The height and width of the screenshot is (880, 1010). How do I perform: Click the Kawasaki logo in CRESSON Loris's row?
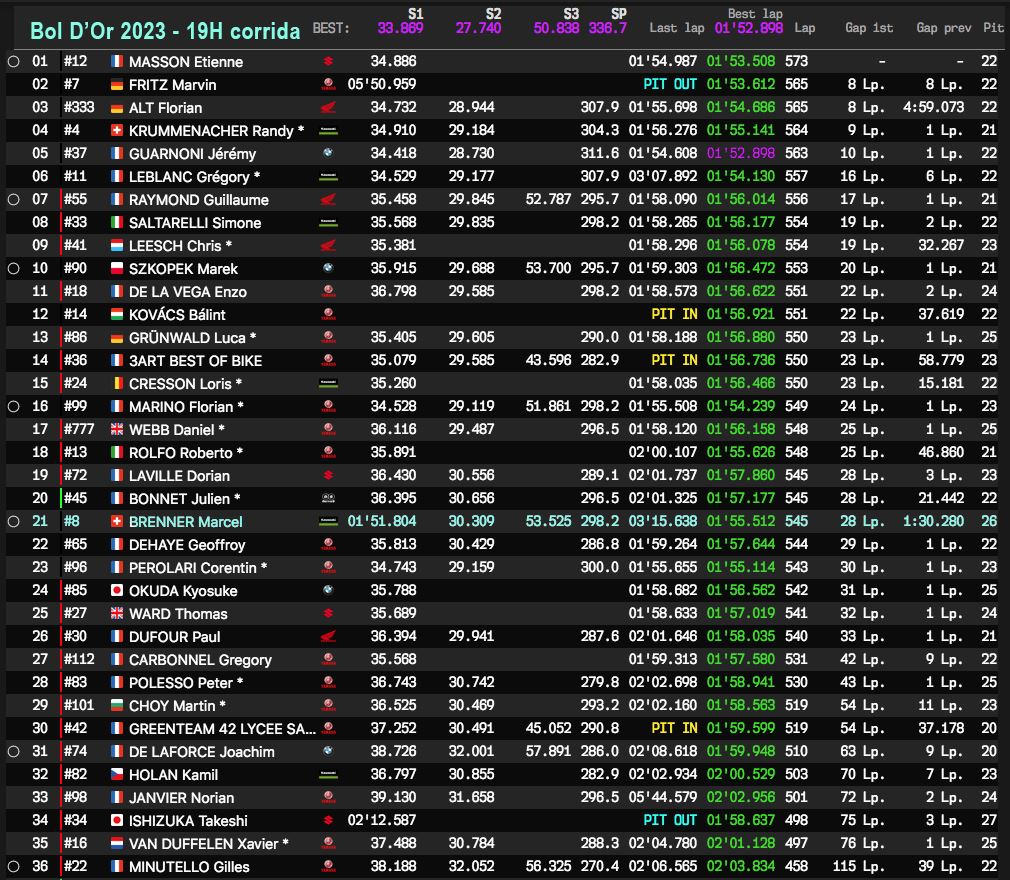pyautogui.click(x=329, y=383)
